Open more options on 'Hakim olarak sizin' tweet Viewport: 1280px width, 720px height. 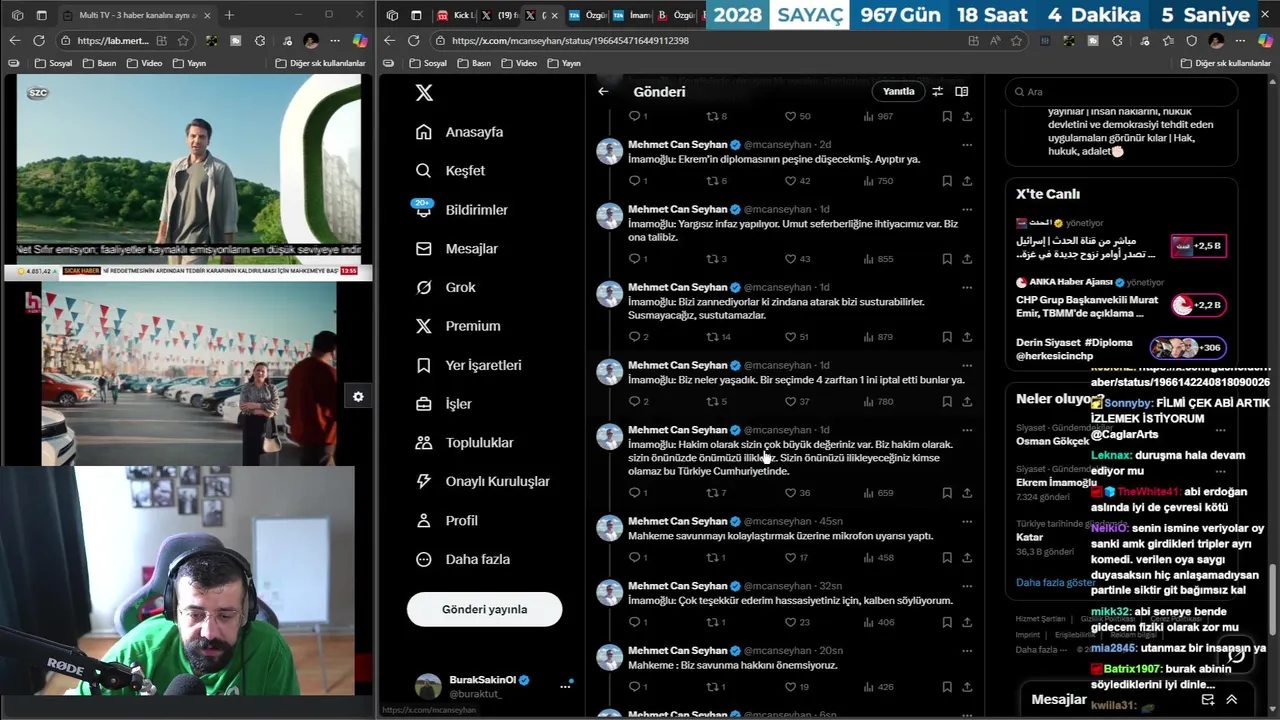pyautogui.click(x=967, y=430)
